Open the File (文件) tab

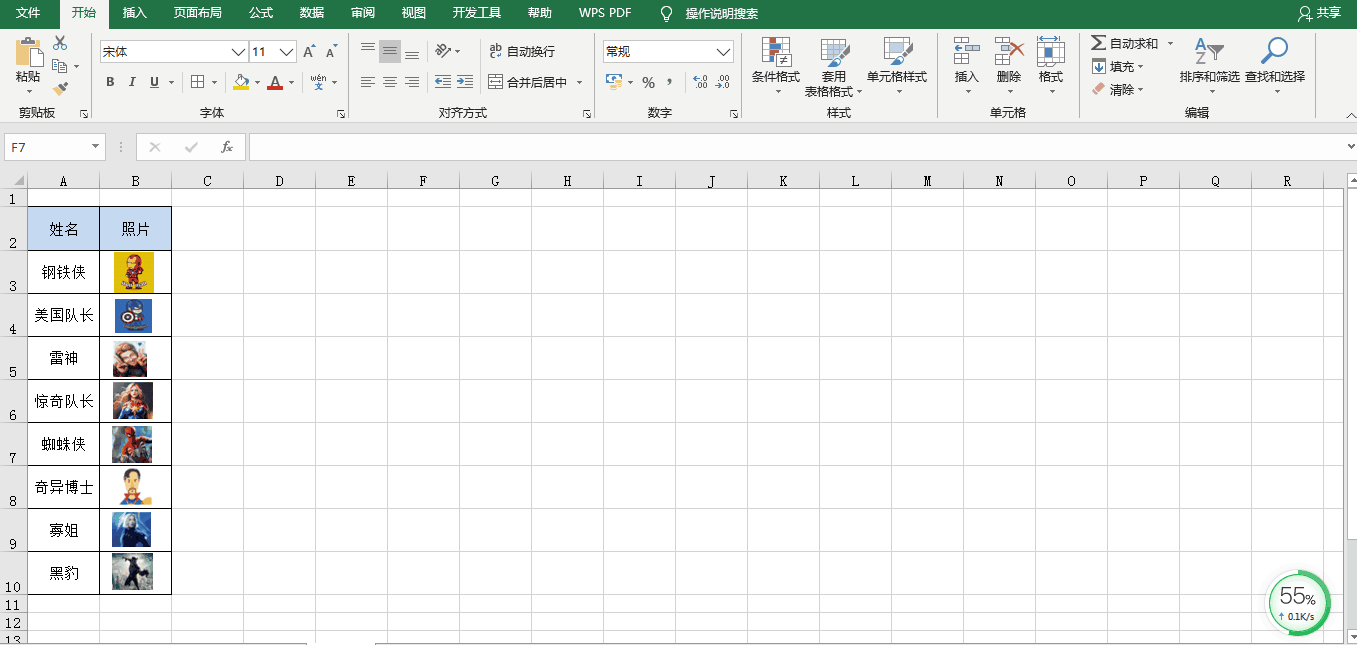pyautogui.click(x=28, y=13)
